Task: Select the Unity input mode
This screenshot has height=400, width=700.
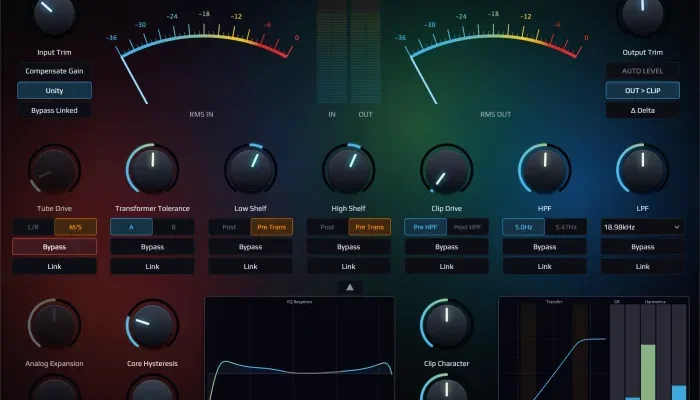Action: pos(54,90)
